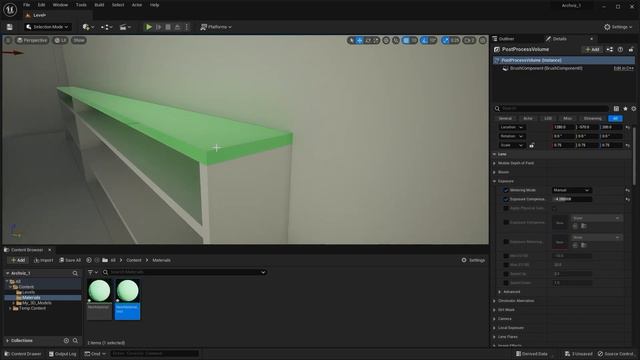Open the Blueprints toolbar dropdown icon
Viewport: 640px width, 360px height.
click(x=107, y=27)
